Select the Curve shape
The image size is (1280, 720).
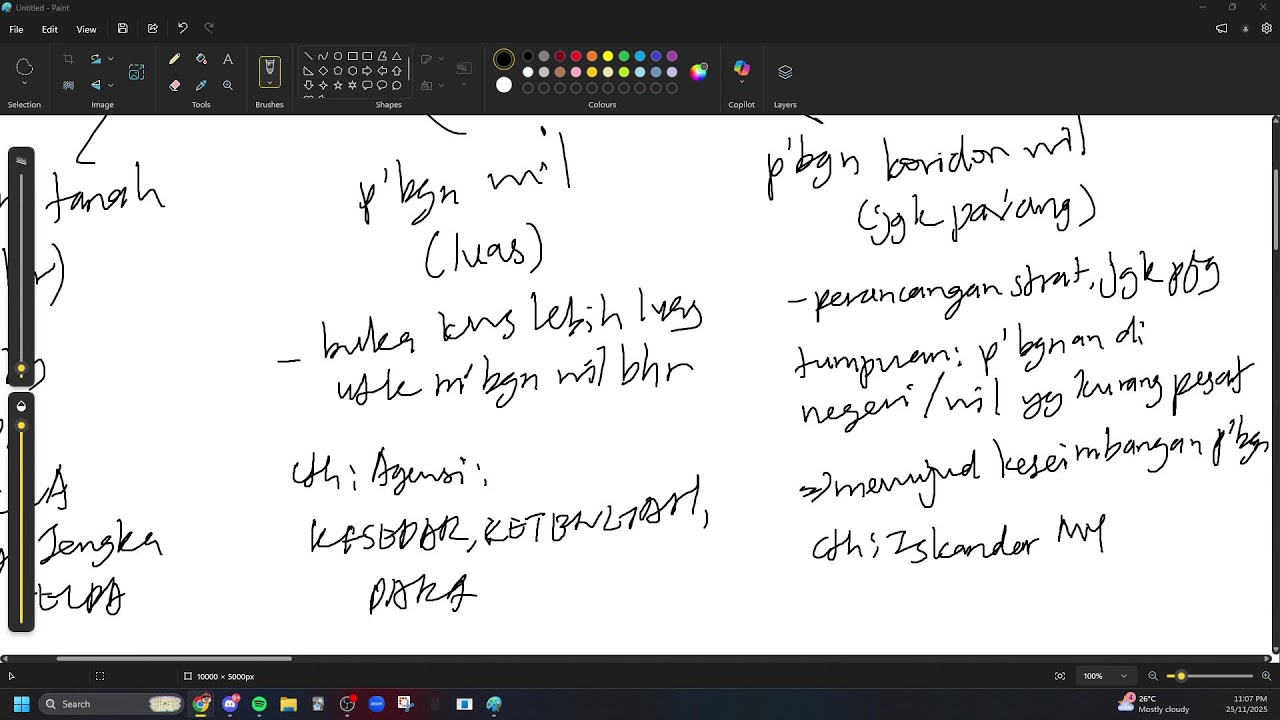(323, 56)
